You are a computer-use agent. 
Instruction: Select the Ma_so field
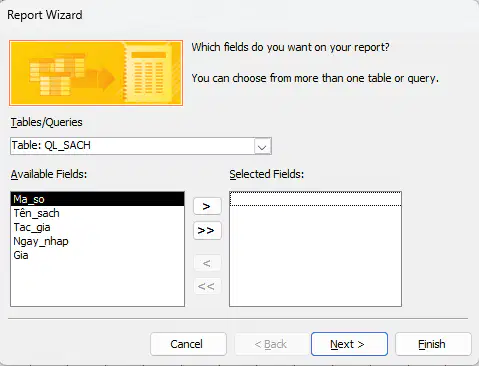(x=97, y=199)
